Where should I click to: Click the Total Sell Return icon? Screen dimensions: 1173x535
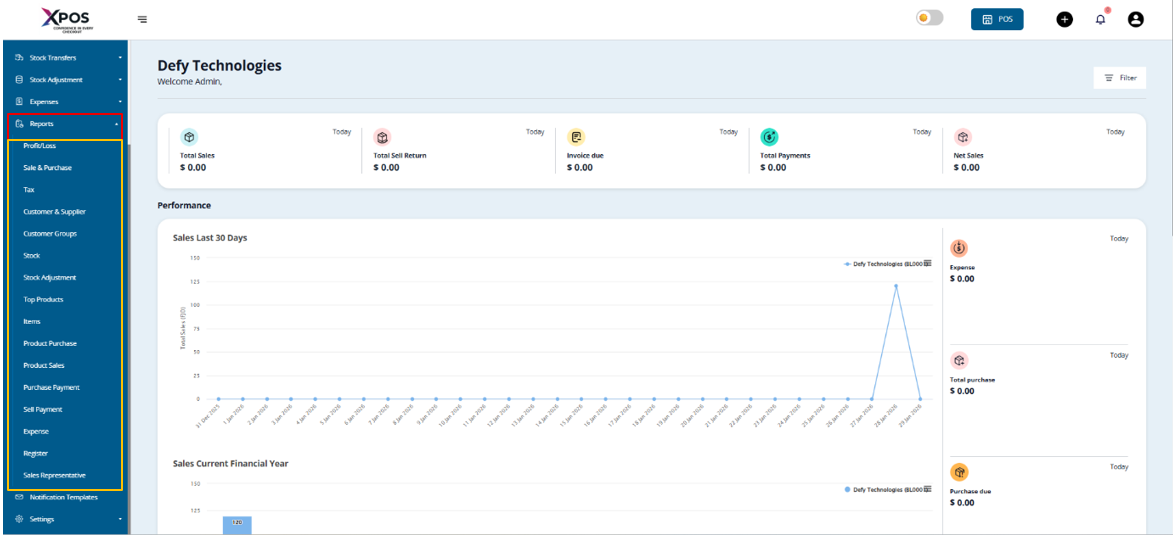click(x=382, y=137)
